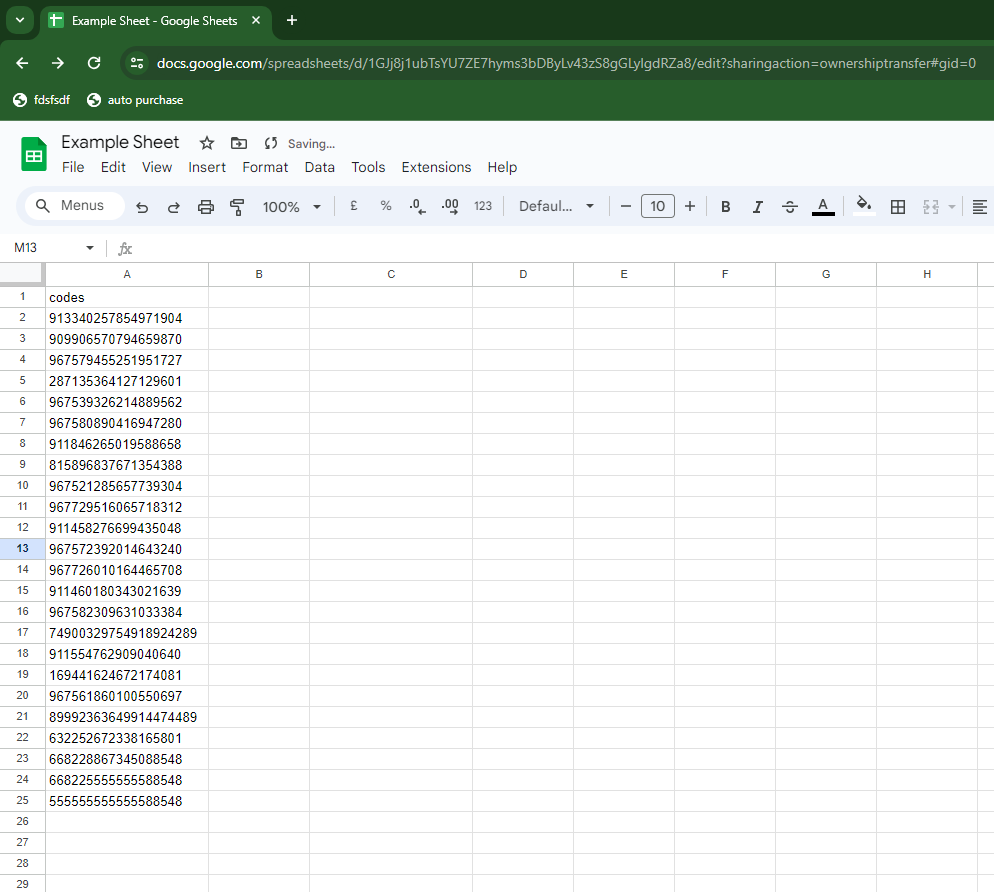Viewport: 994px width, 892px height.
Task: Star the Example Sheet document
Action: pyautogui.click(x=207, y=143)
